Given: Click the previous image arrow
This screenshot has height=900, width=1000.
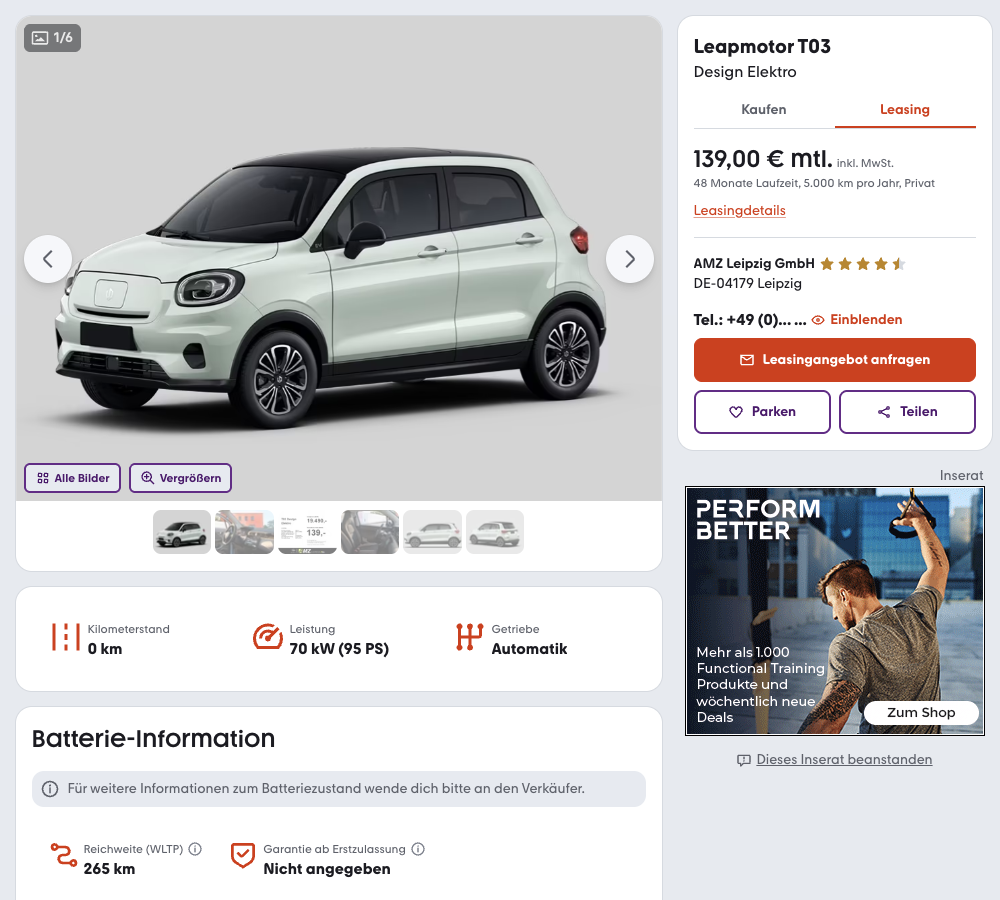Looking at the screenshot, I should (x=48, y=259).
